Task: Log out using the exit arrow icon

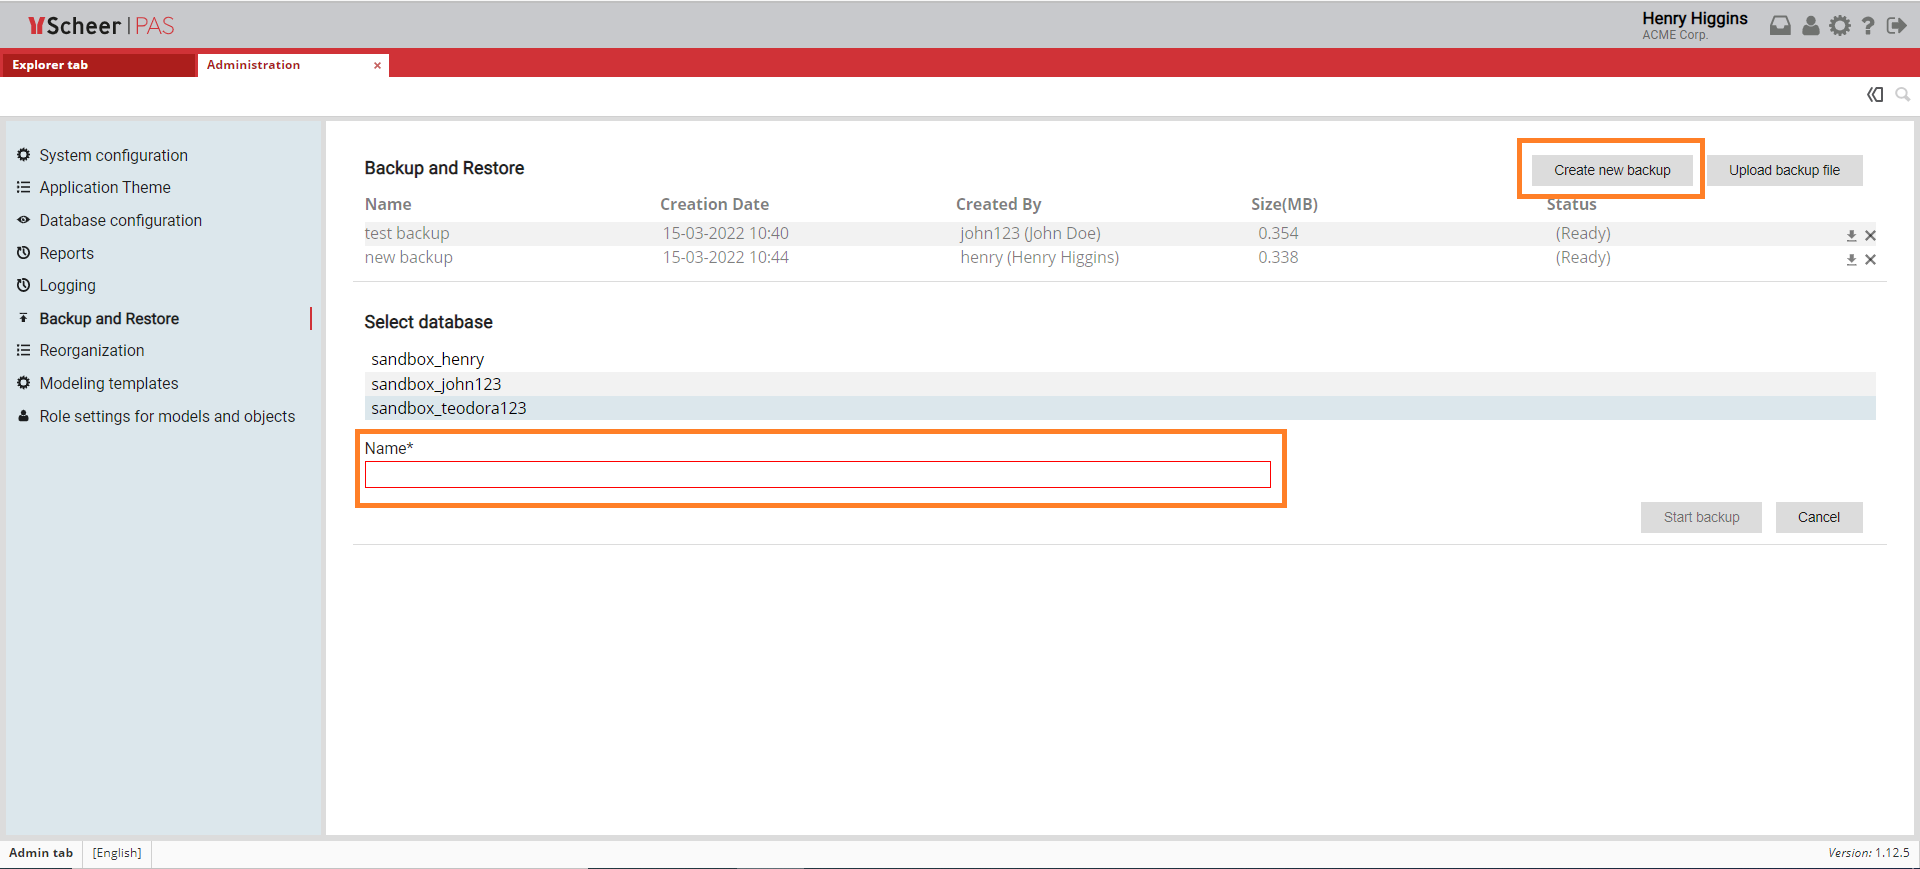Action: 1896,26
